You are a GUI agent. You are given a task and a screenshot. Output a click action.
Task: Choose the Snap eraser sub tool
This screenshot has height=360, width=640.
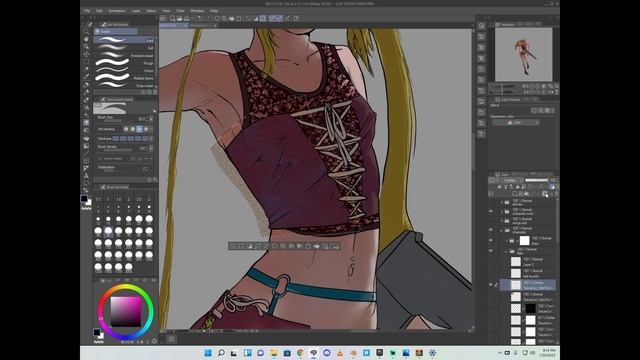124,86
